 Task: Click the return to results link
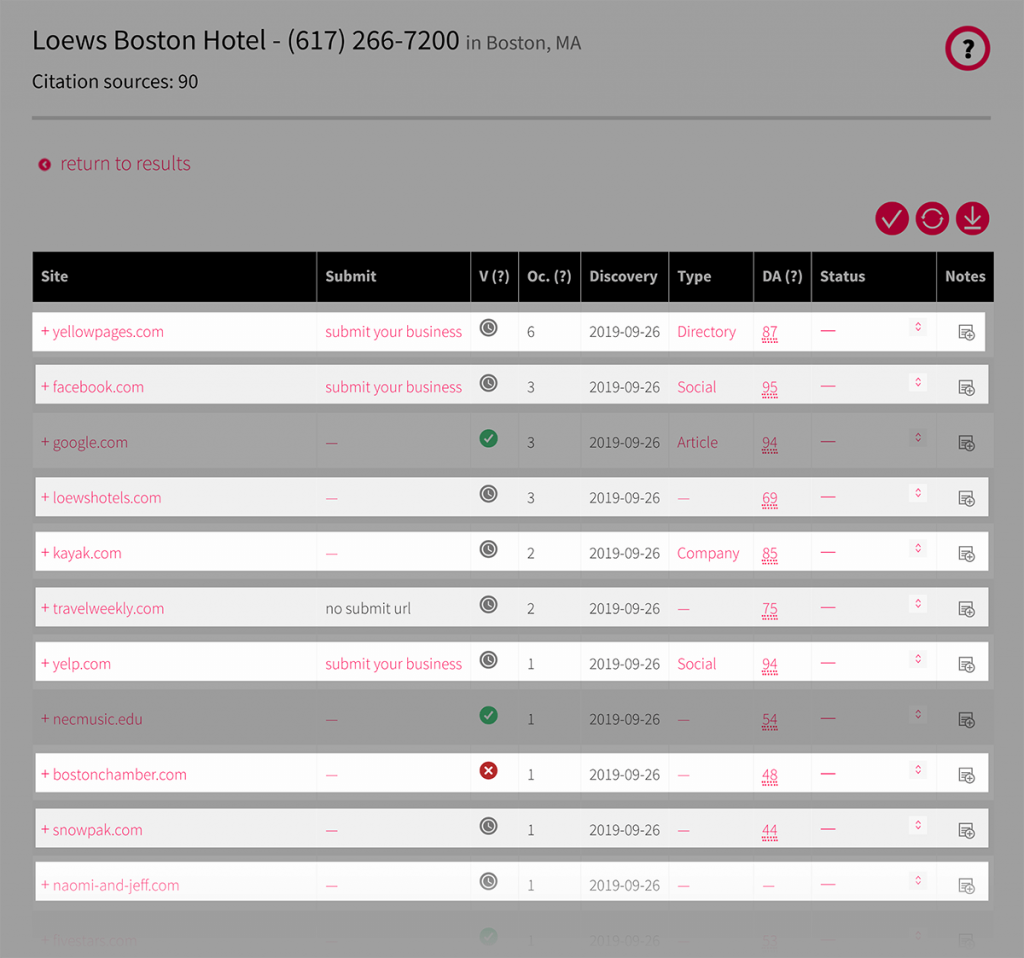tap(125, 164)
